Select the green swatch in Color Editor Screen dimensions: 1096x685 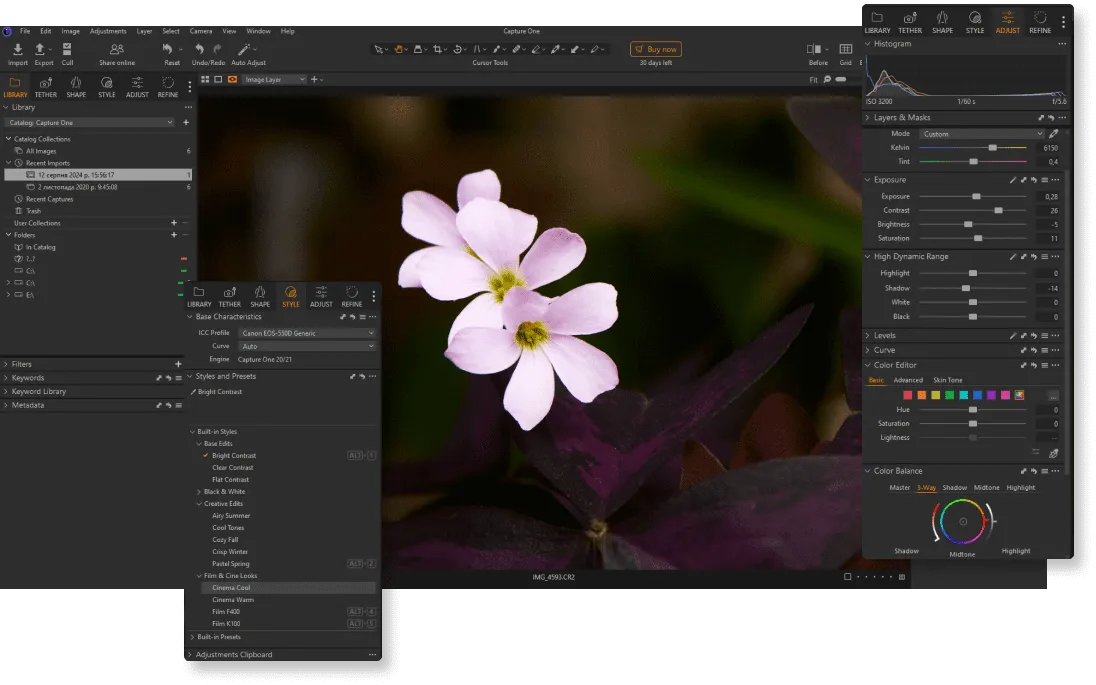coord(949,395)
